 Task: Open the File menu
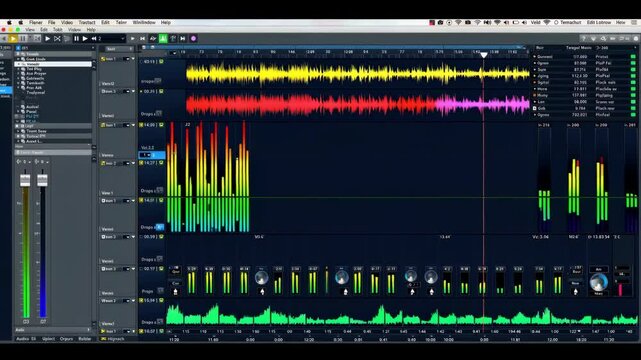(52, 22)
